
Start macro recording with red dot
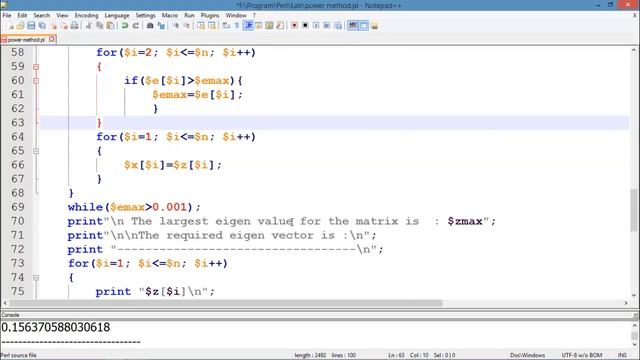point(294,26)
